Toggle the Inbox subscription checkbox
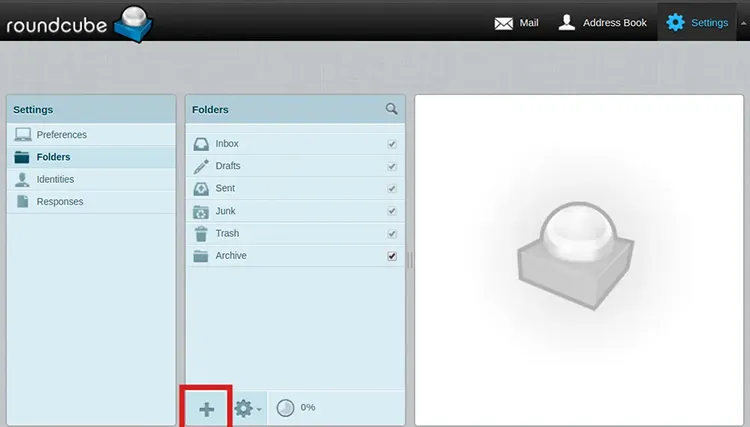 pyautogui.click(x=392, y=144)
